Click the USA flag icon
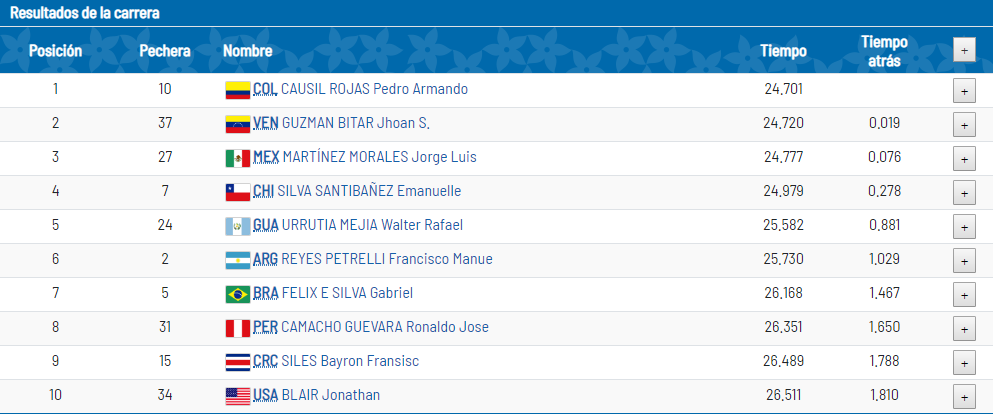Screen dimensions: 993x414 237,396
